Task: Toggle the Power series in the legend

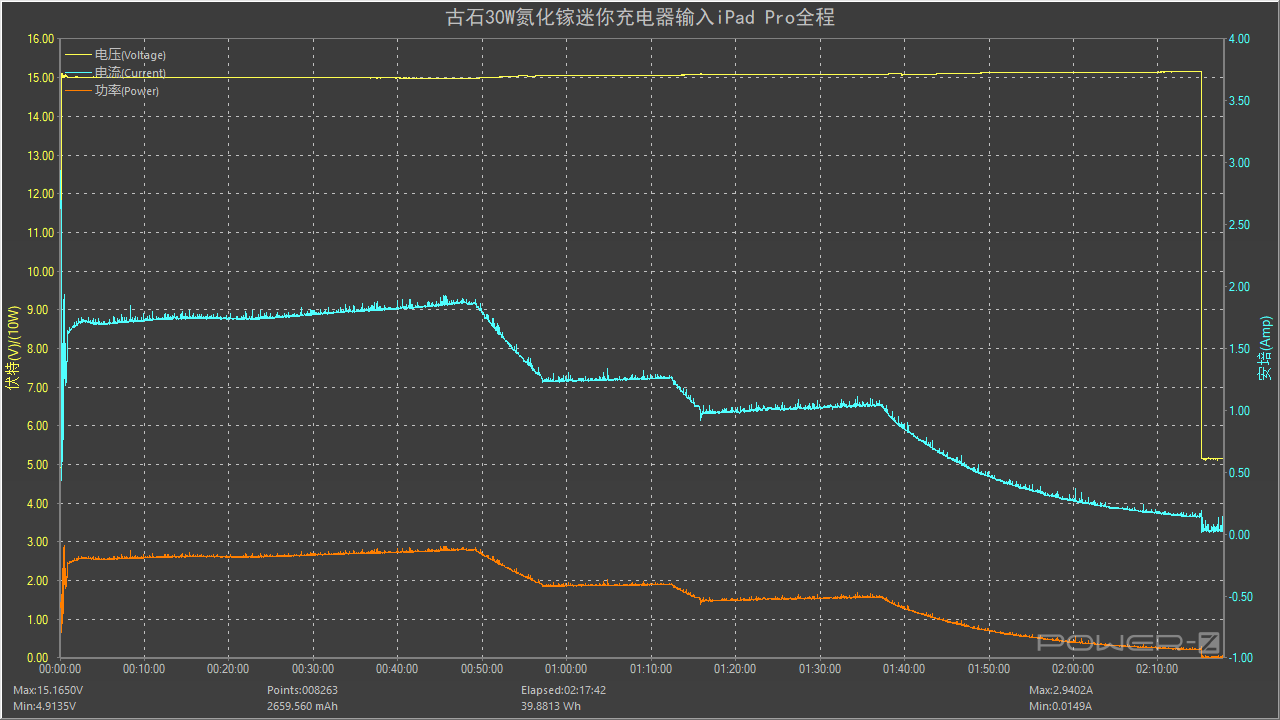Action: pos(126,91)
